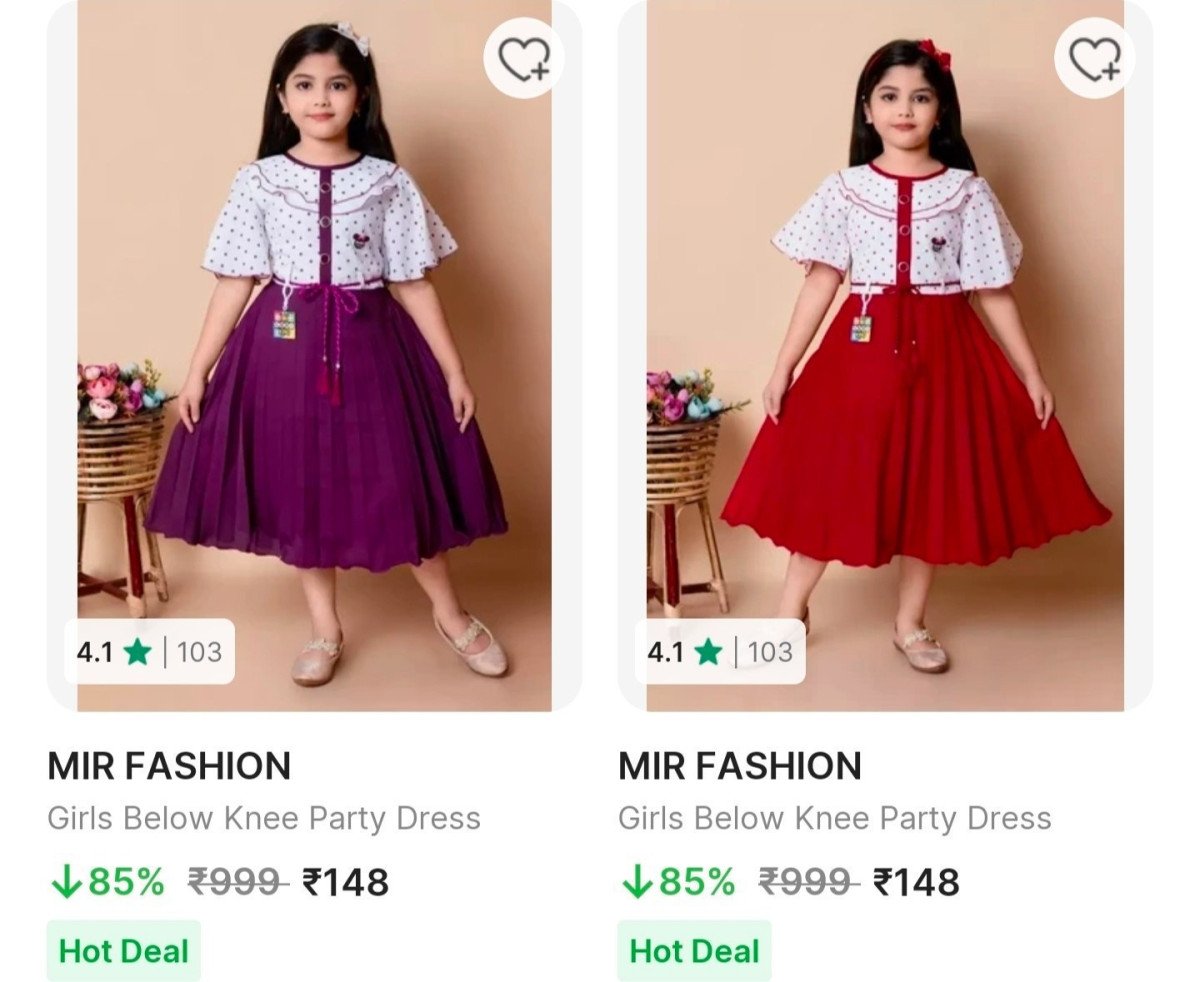Click 85% discount arrow on left product
1200x982 pixels.
[x=66, y=882]
